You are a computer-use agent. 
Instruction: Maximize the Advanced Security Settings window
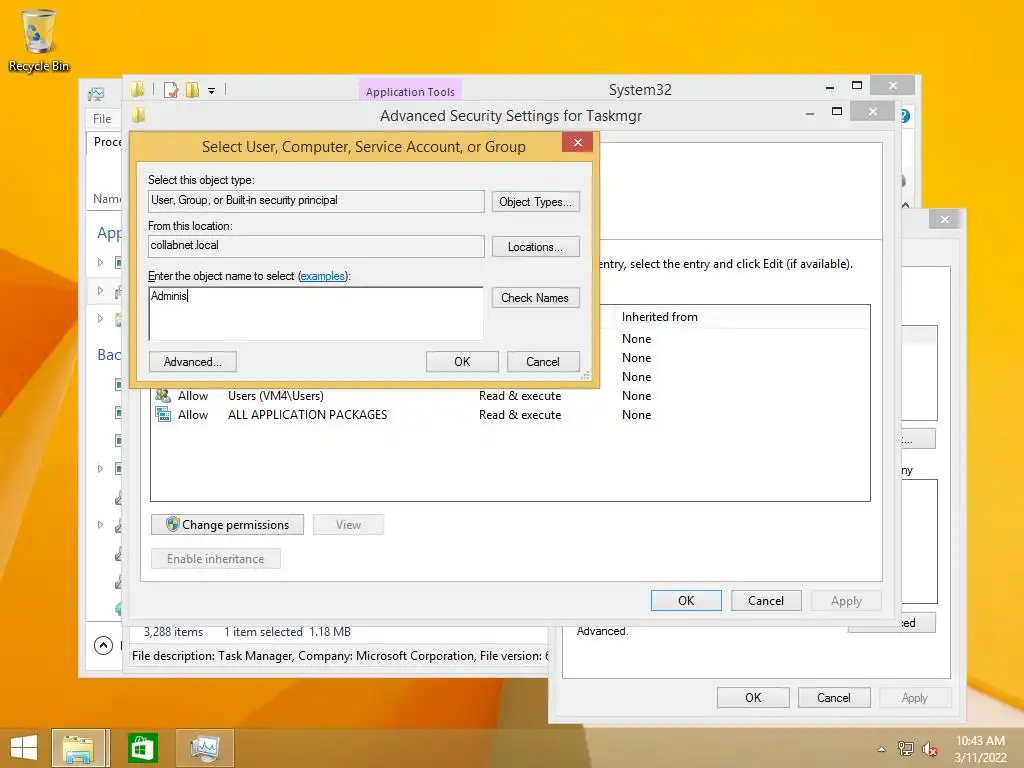837,112
